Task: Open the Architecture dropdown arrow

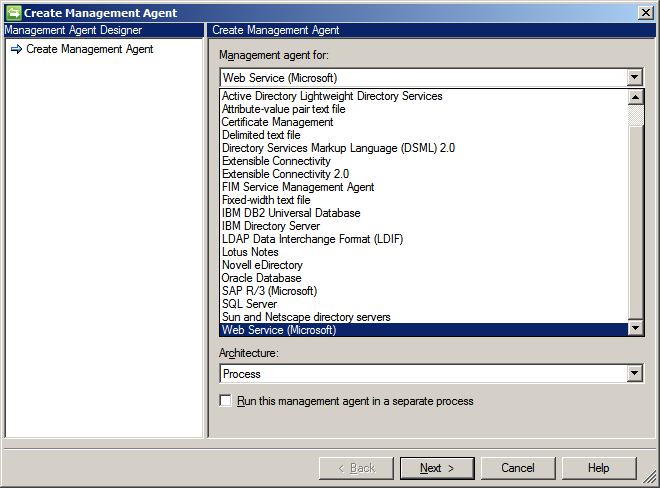Action: click(x=634, y=373)
